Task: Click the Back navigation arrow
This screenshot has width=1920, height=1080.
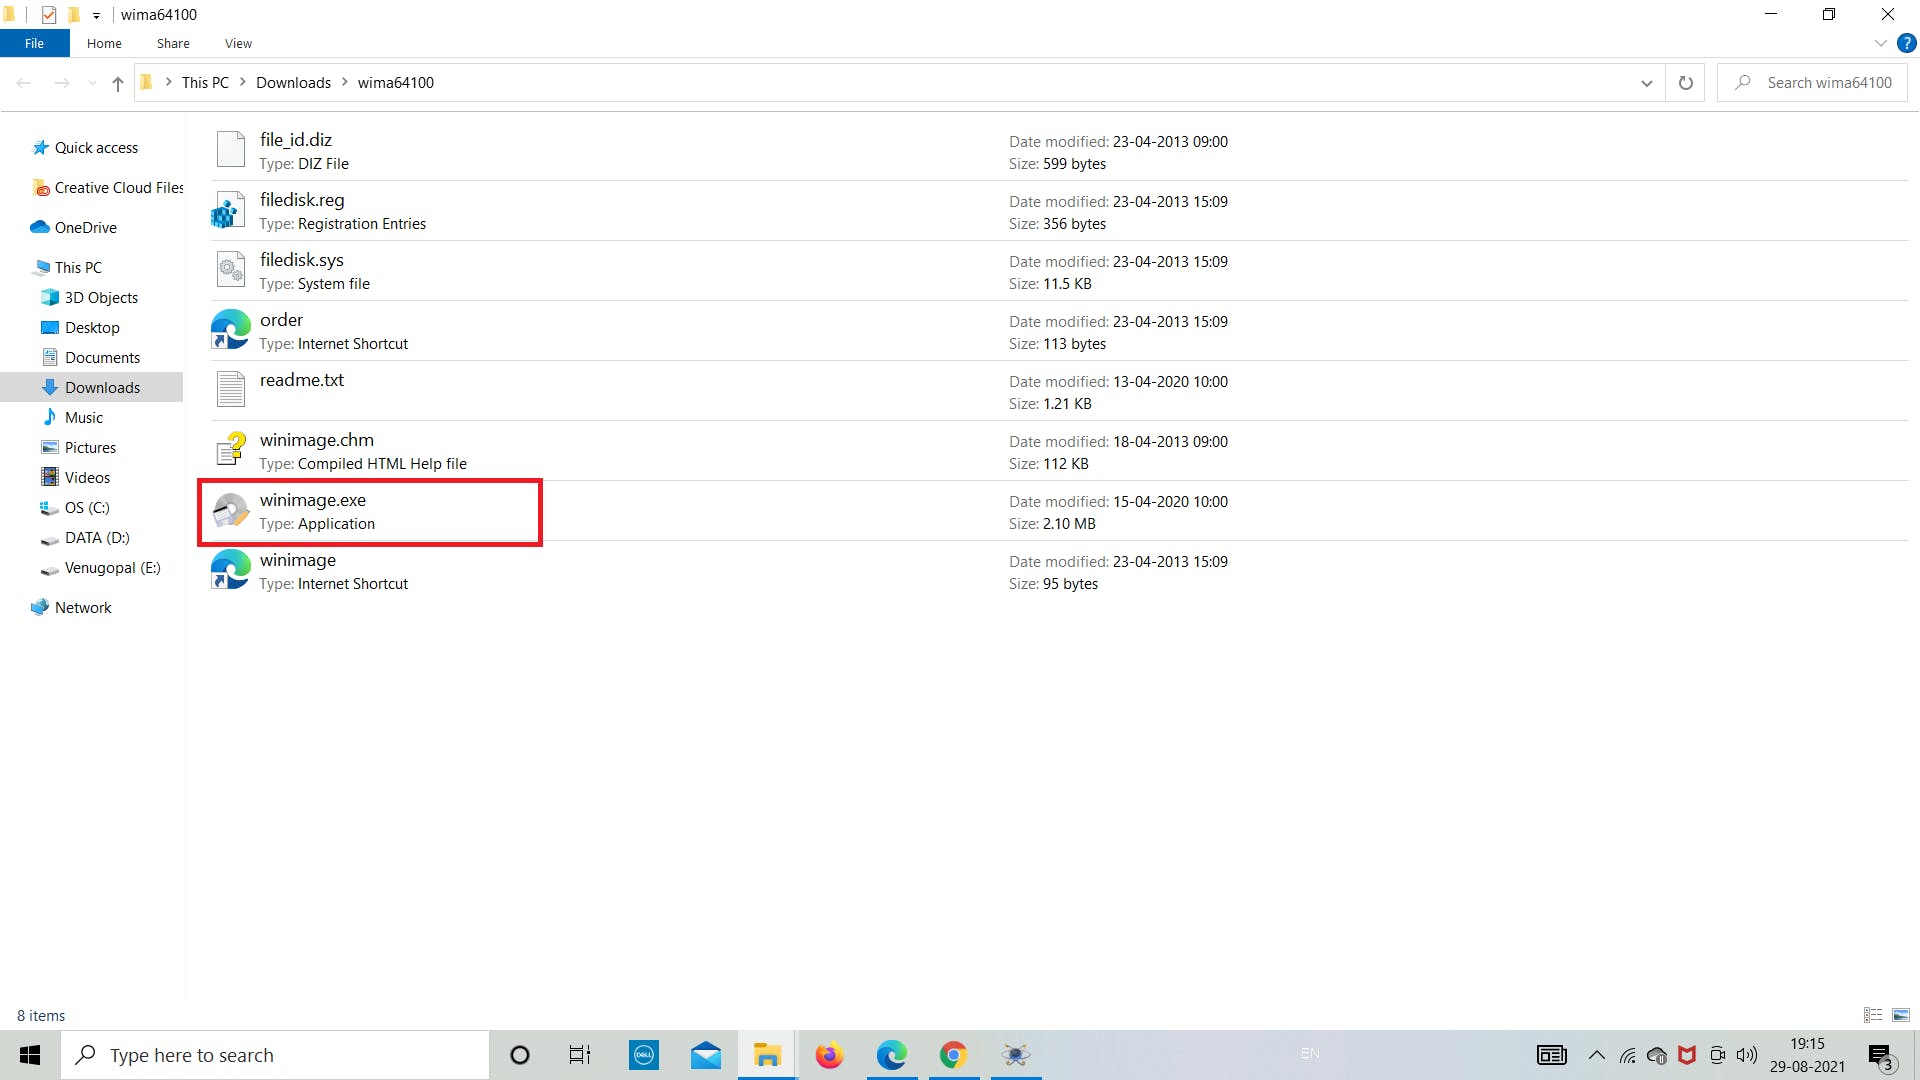Action: point(24,83)
